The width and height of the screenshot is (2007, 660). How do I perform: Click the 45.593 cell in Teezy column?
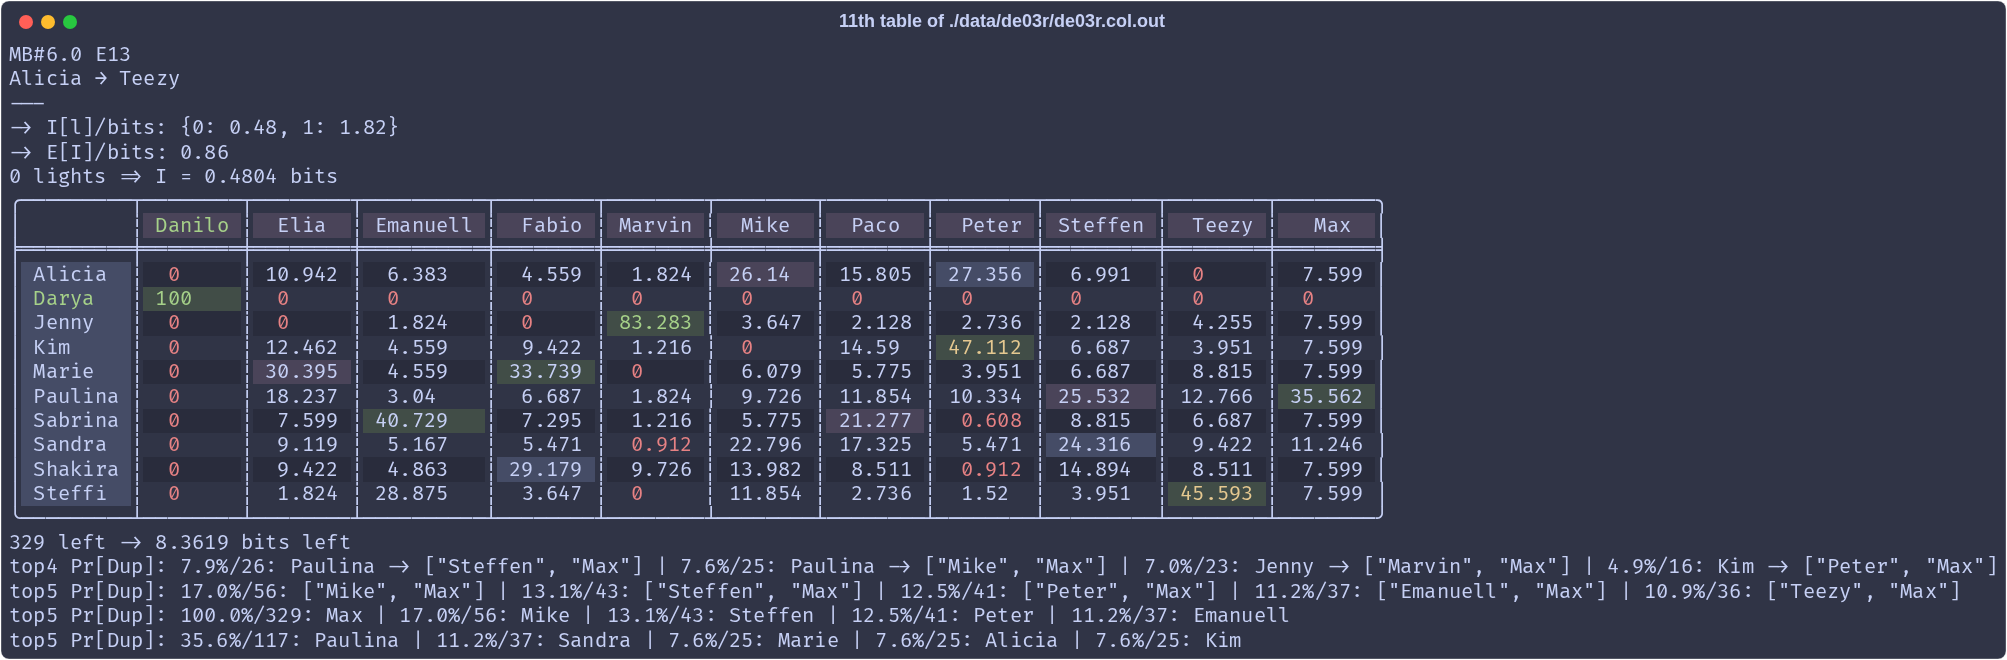pos(1217,493)
